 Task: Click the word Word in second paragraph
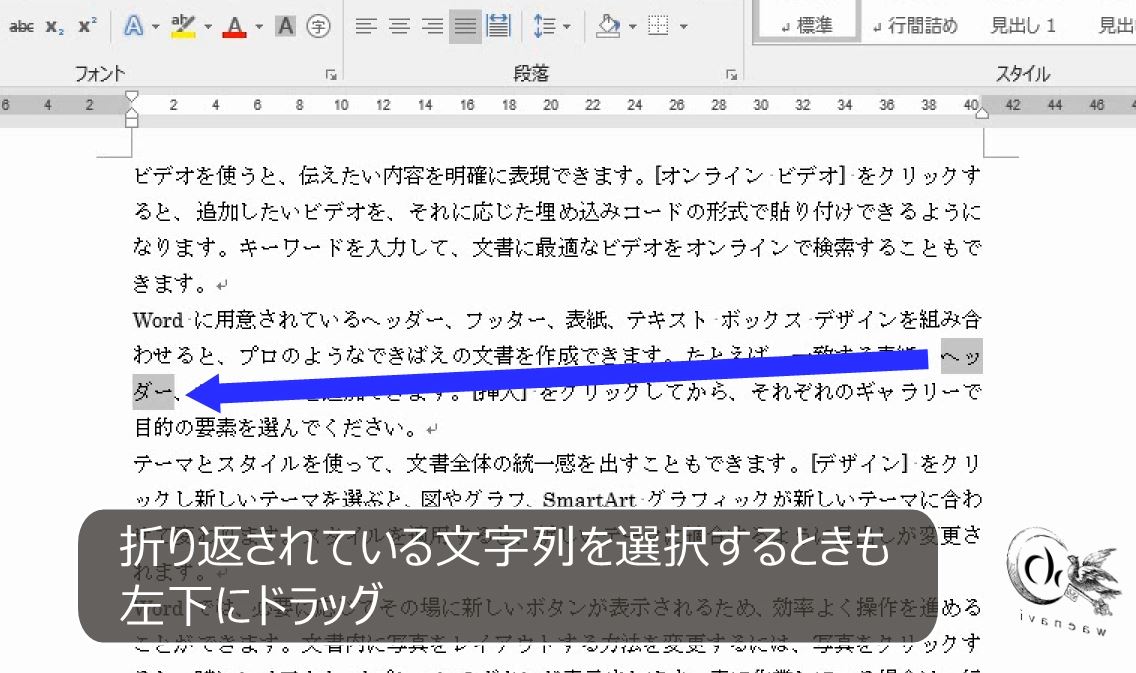pos(158,319)
